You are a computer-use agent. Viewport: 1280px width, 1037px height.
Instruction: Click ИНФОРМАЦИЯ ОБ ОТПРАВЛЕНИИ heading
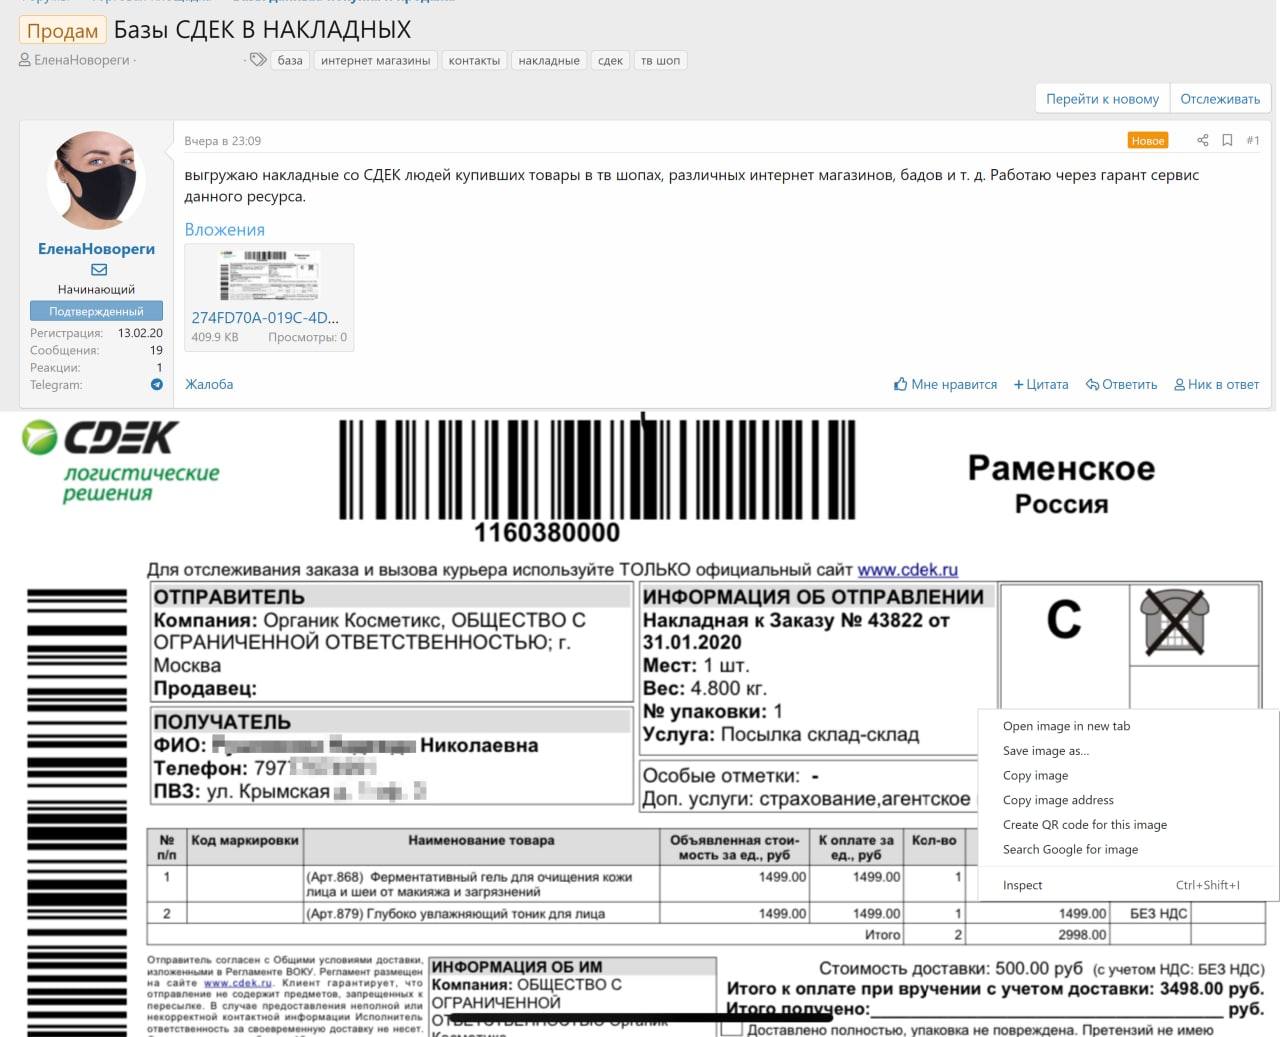(x=813, y=597)
